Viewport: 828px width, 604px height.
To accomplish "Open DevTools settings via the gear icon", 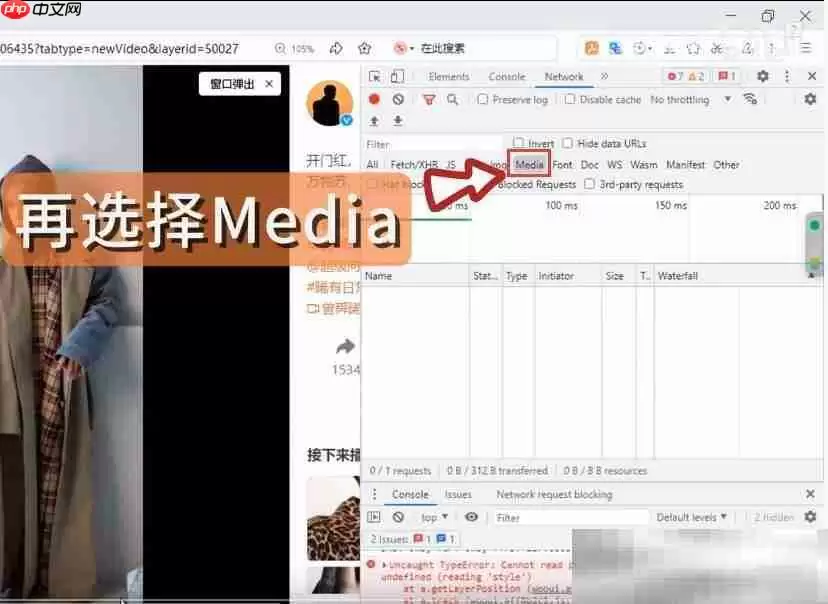I will 762,76.
